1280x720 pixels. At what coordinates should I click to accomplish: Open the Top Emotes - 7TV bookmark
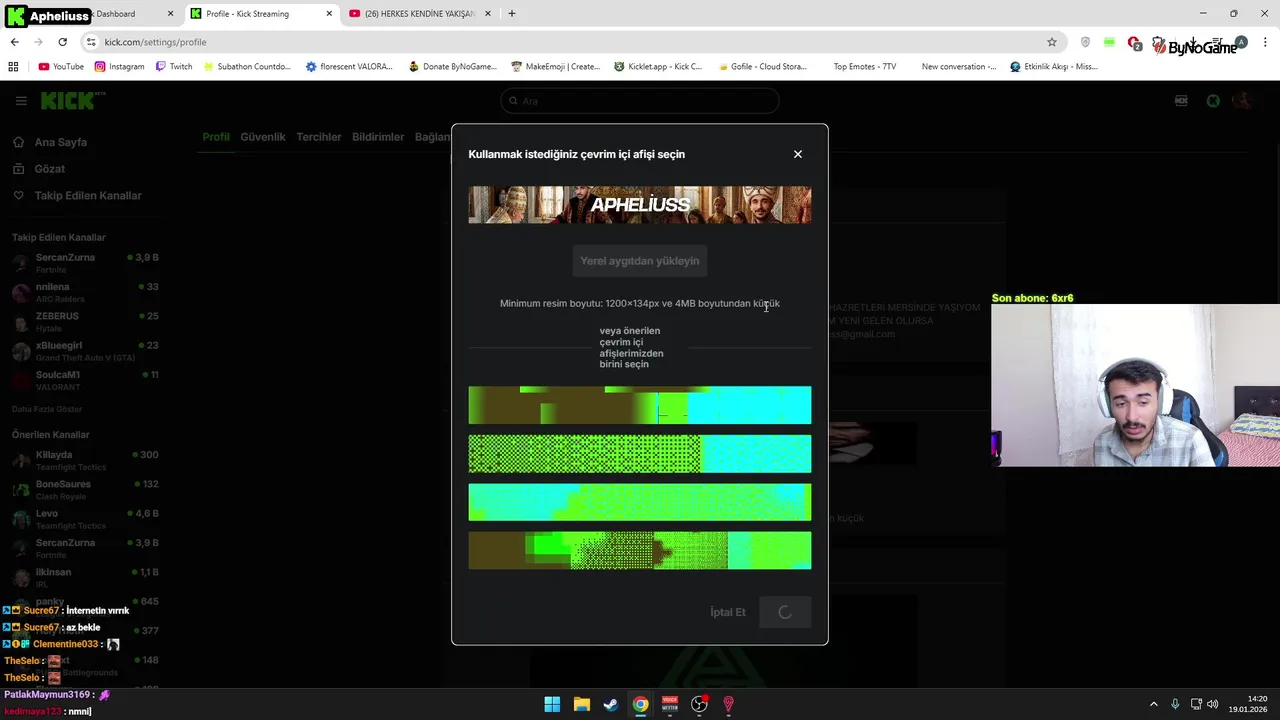[x=864, y=67]
